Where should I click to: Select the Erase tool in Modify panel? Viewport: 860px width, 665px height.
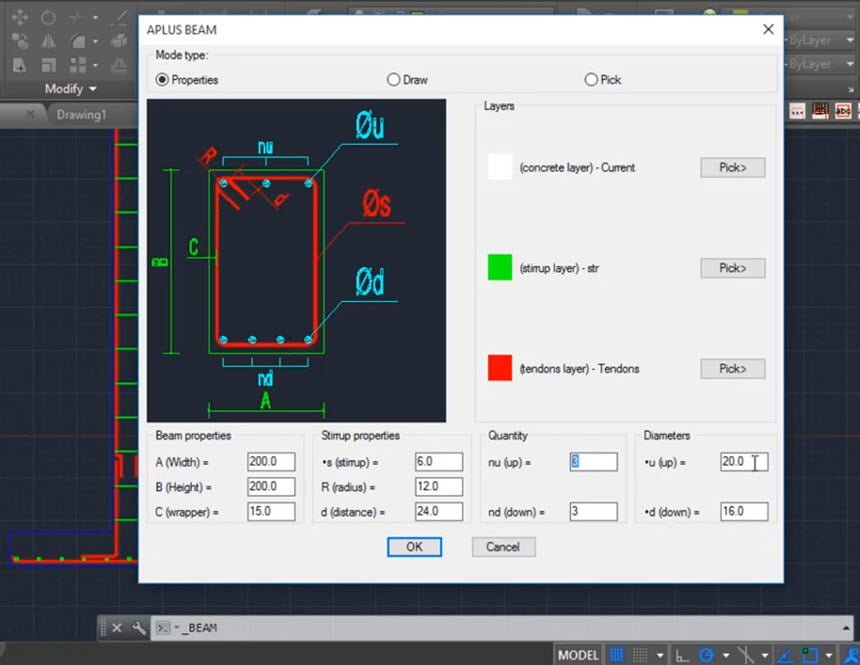pos(119,17)
